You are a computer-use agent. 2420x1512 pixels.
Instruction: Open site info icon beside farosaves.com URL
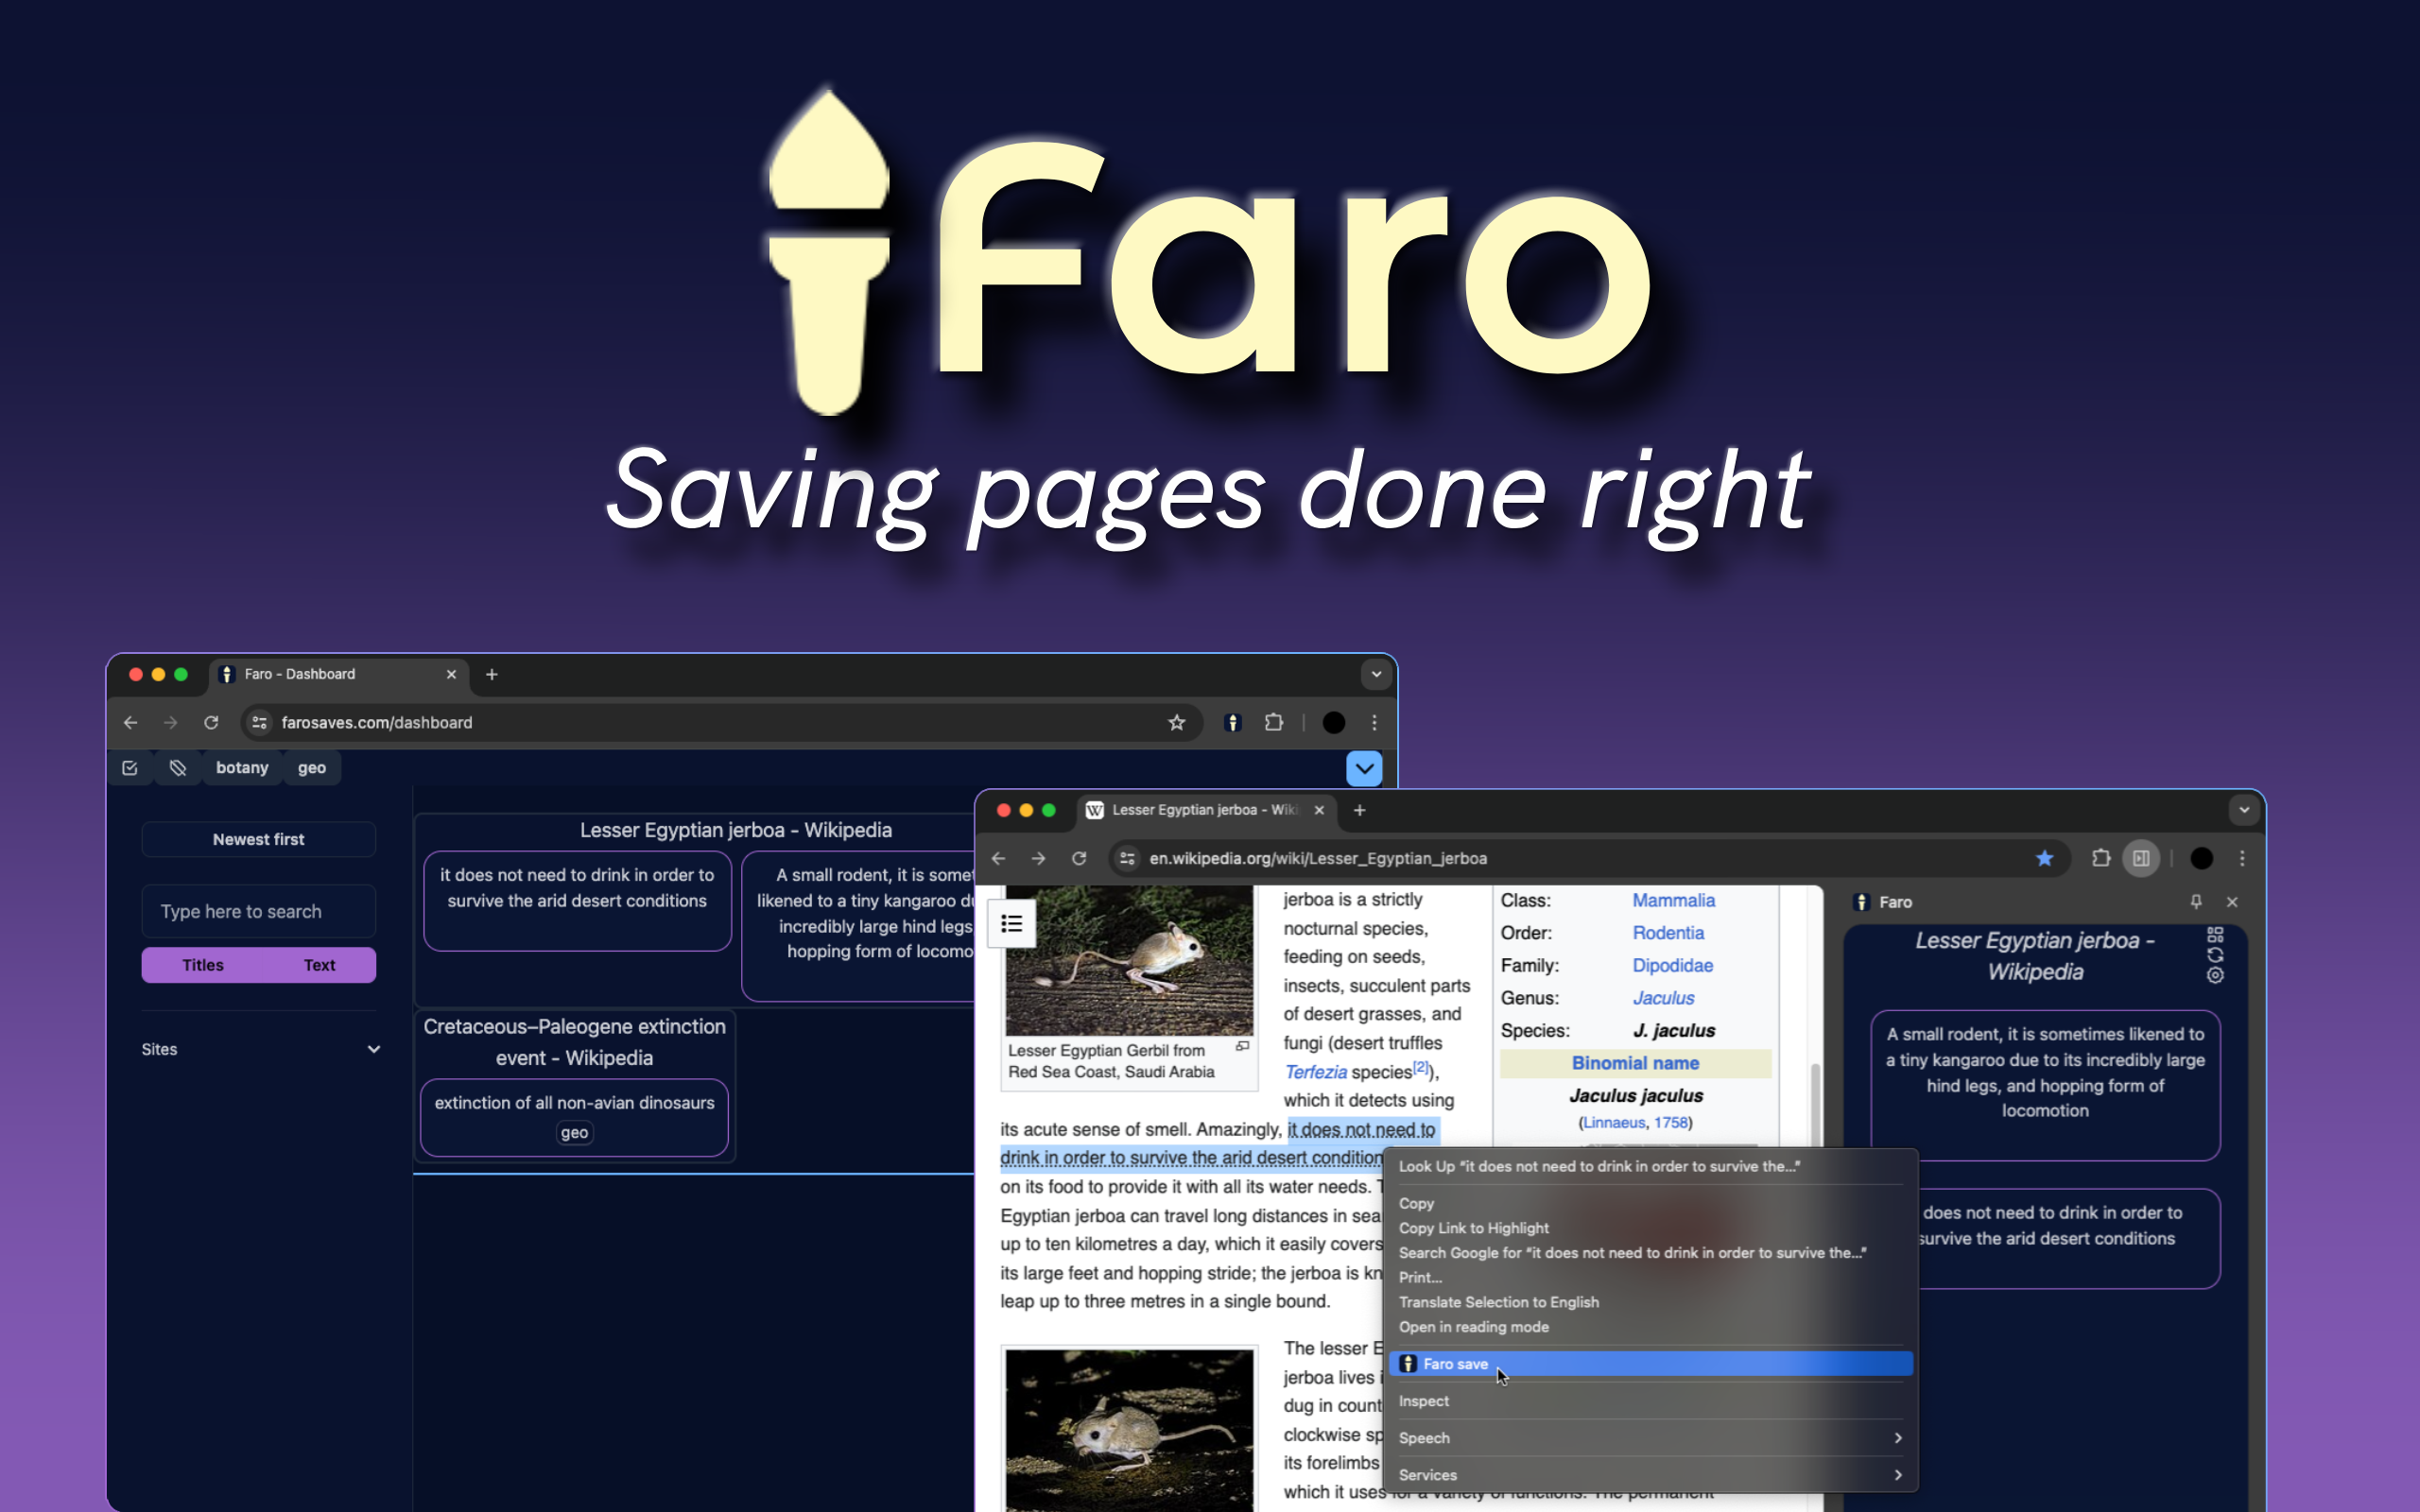click(x=259, y=722)
